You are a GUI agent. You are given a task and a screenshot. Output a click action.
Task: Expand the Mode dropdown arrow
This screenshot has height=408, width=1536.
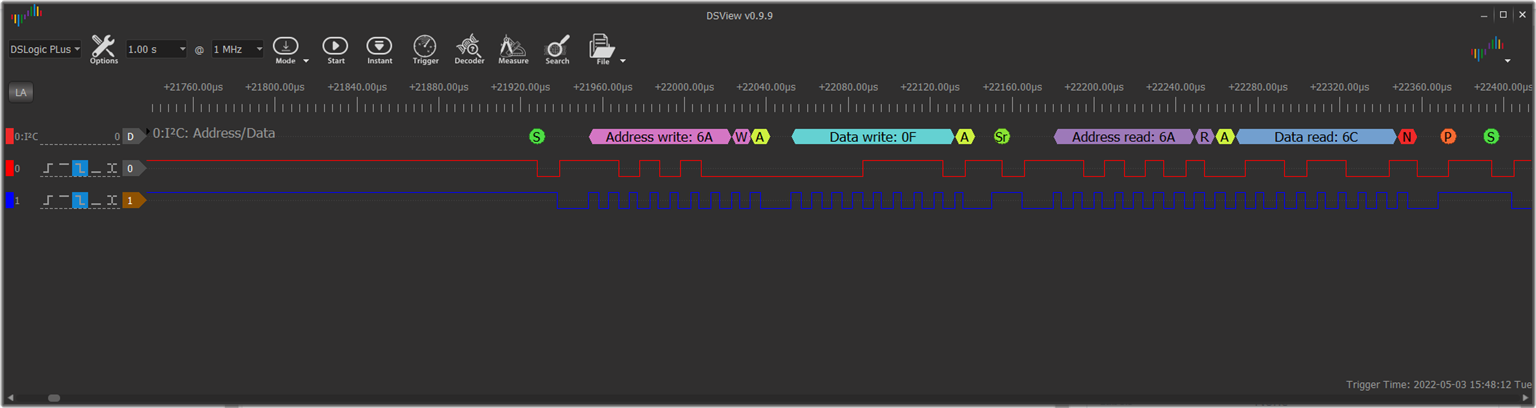[306, 61]
